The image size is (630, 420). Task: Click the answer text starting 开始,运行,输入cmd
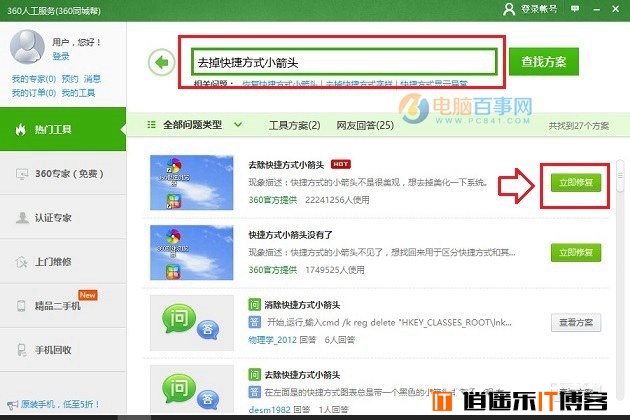point(389,322)
